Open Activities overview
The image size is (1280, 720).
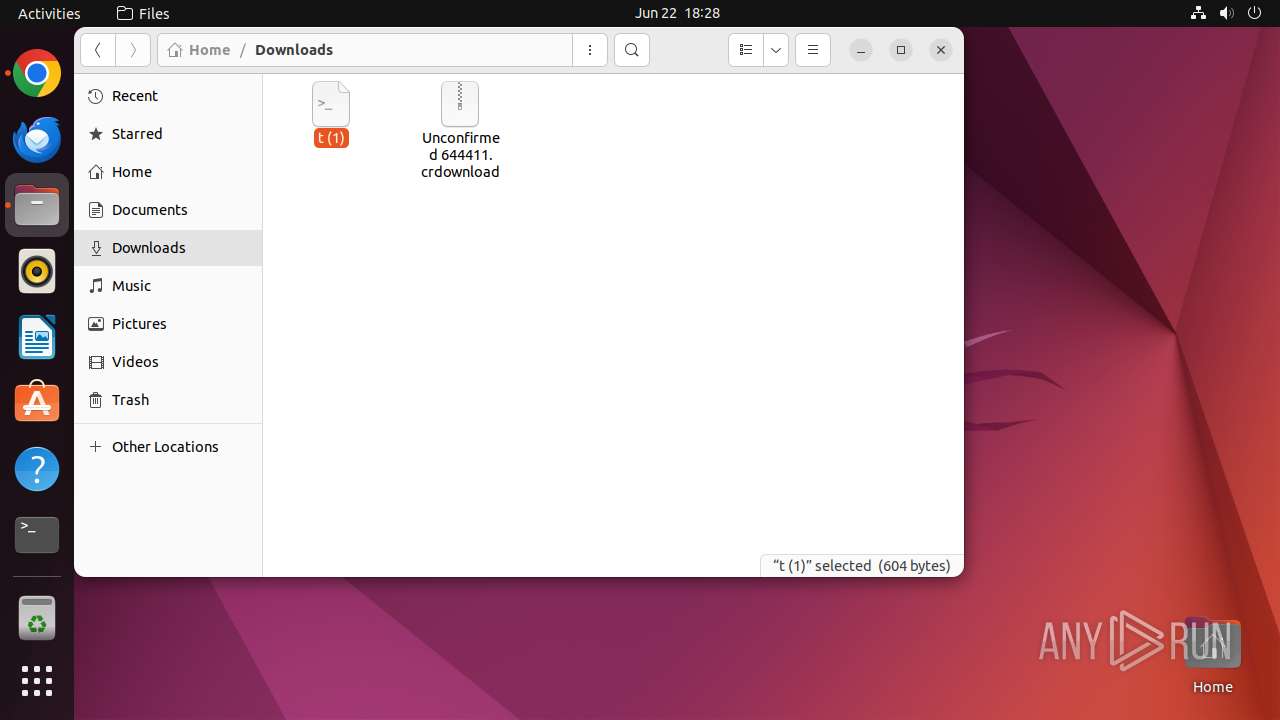tap(49, 13)
